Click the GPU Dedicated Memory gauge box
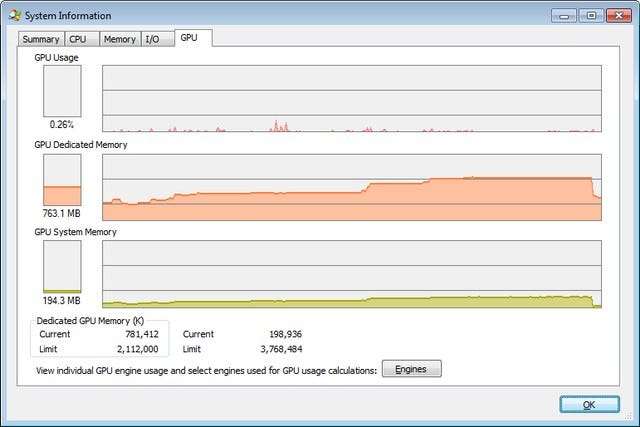 (61, 180)
